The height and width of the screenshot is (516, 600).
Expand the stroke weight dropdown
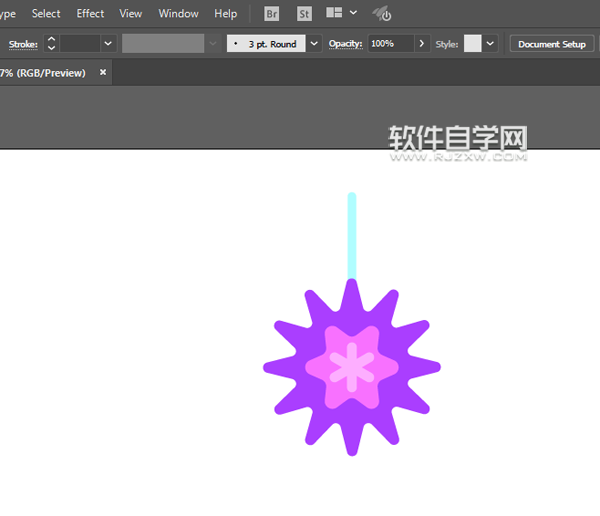108,44
